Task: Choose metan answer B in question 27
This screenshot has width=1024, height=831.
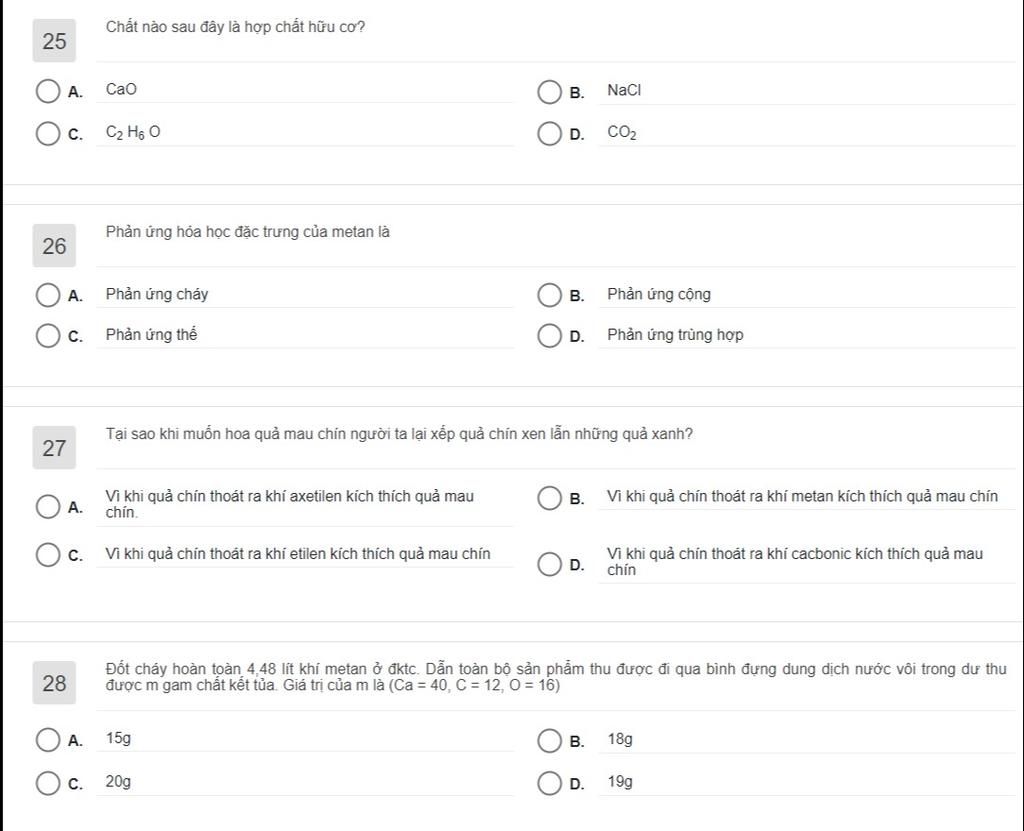Action: click(x=549, y=498)
